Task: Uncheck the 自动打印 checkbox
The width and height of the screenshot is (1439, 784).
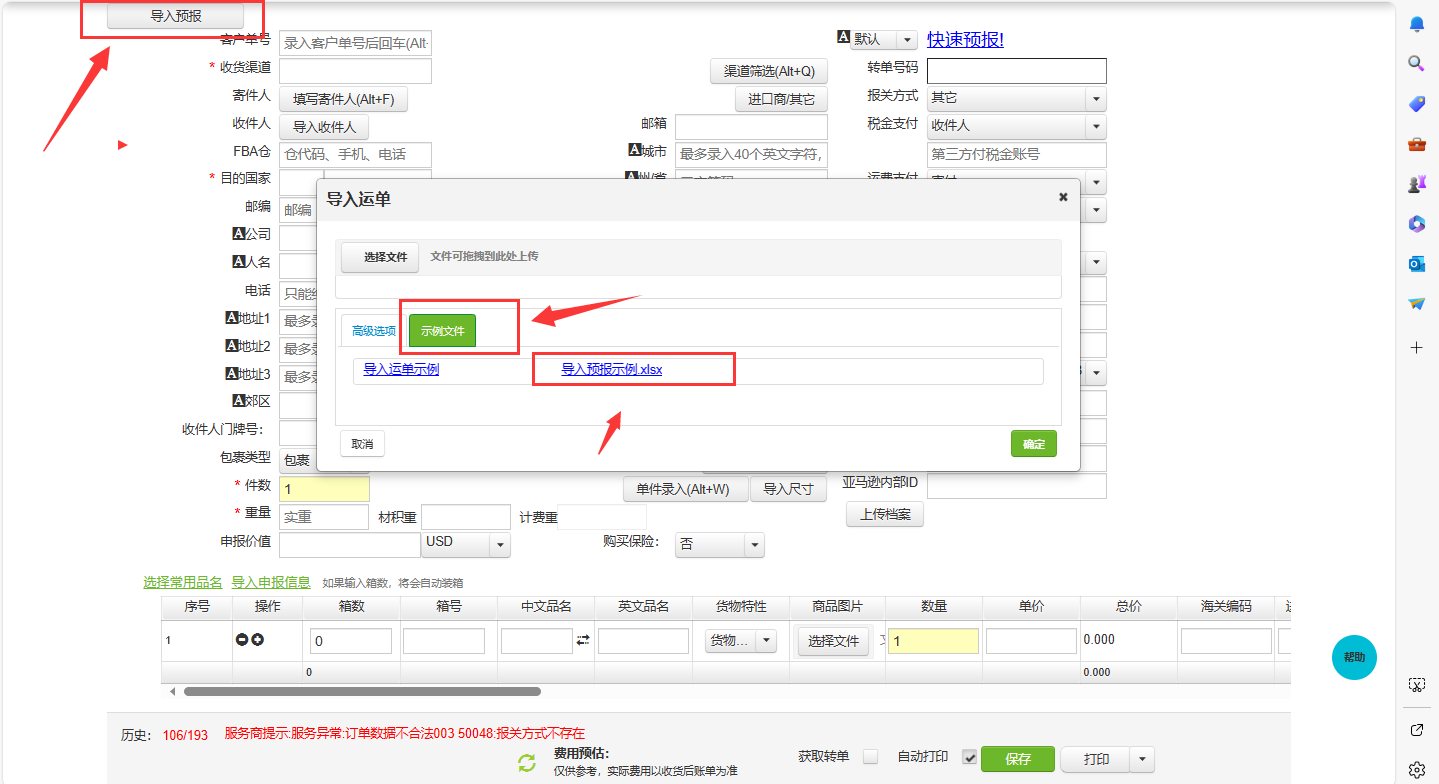Action: [x=969, y=757]
